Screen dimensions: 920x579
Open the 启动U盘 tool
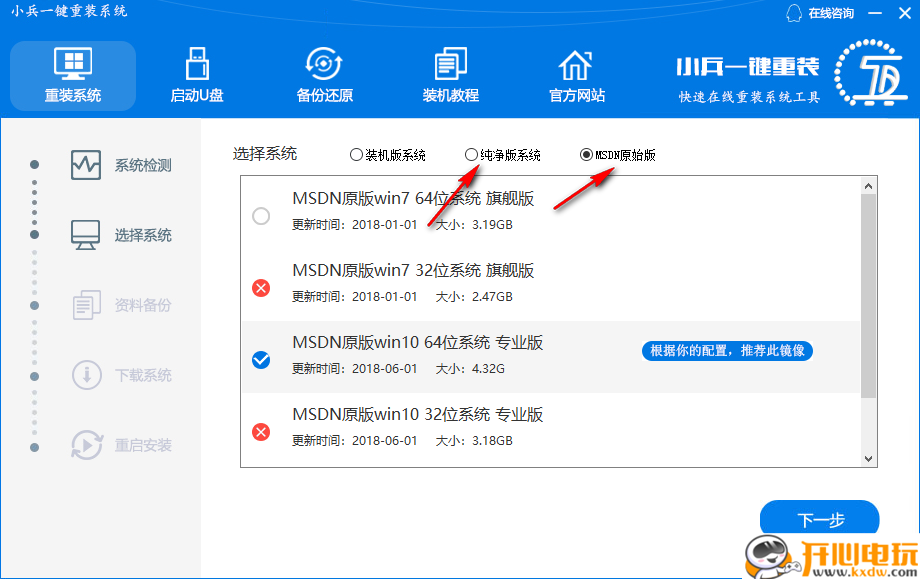pos(196,75)
